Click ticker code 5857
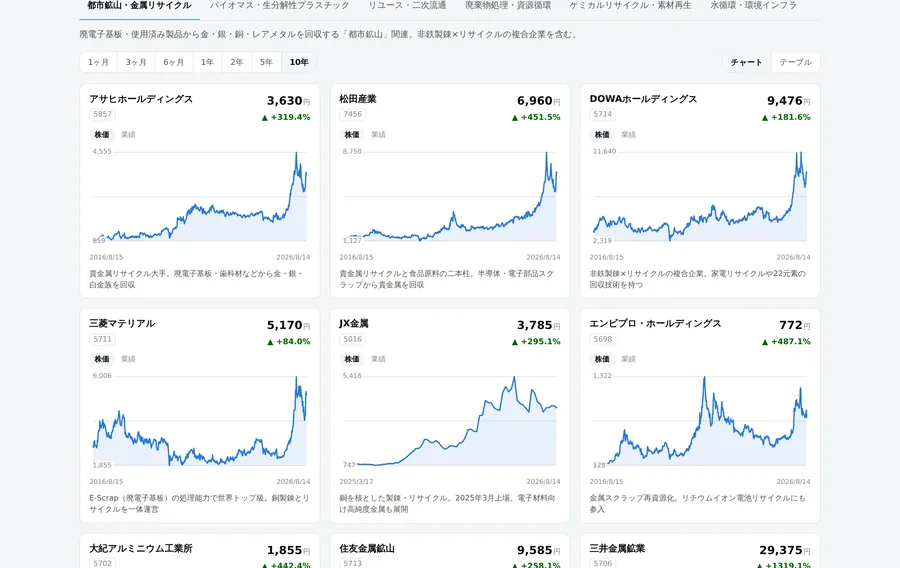 tap(103, 114)
